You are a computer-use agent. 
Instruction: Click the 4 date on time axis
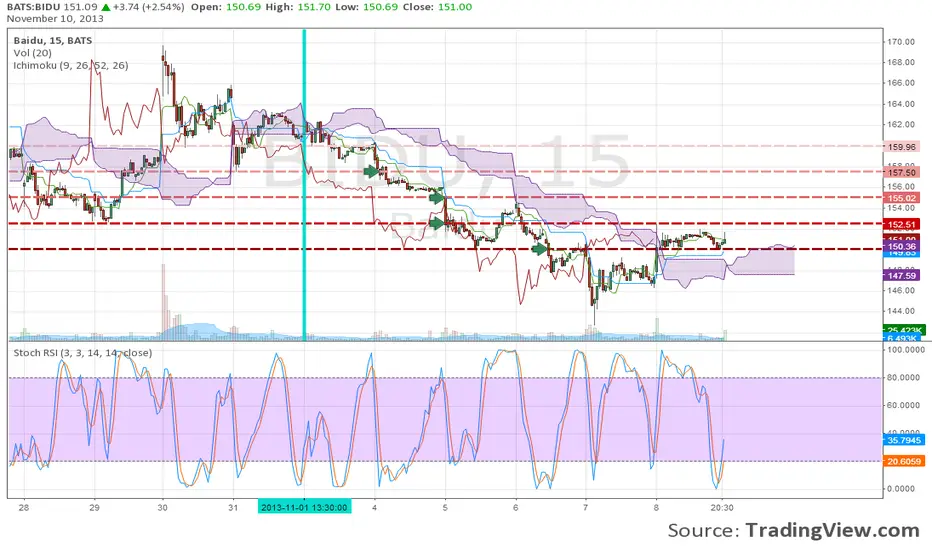[374, 507]
